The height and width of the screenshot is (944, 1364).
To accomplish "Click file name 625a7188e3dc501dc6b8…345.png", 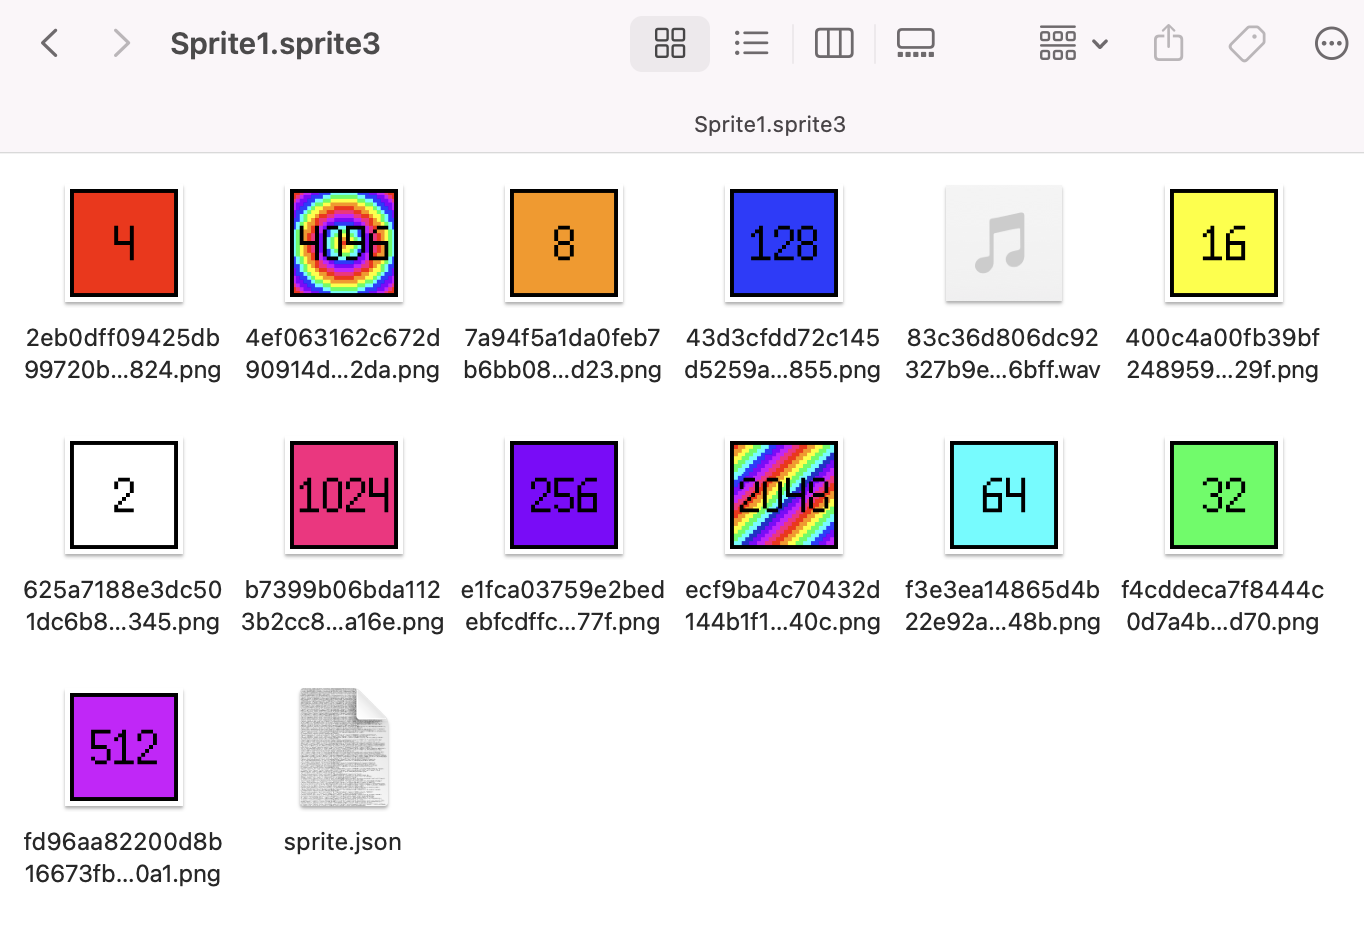I will (x=123, y=606).
